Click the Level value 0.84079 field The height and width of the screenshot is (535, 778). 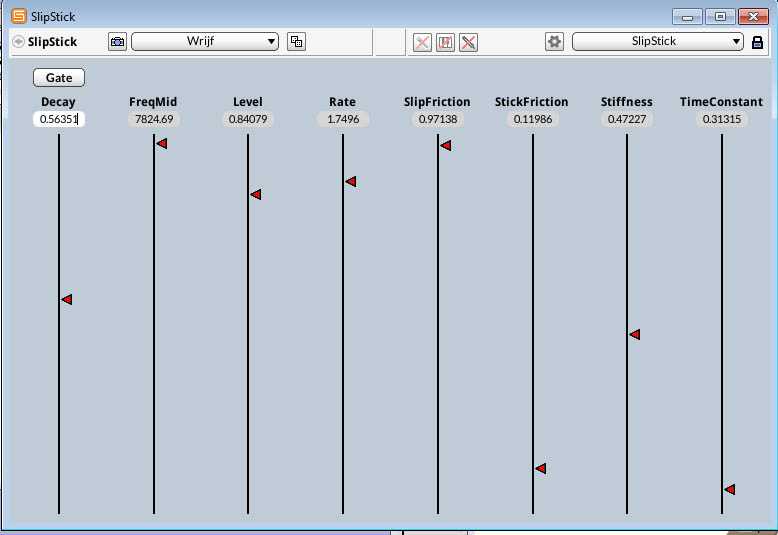pos(248,119)
